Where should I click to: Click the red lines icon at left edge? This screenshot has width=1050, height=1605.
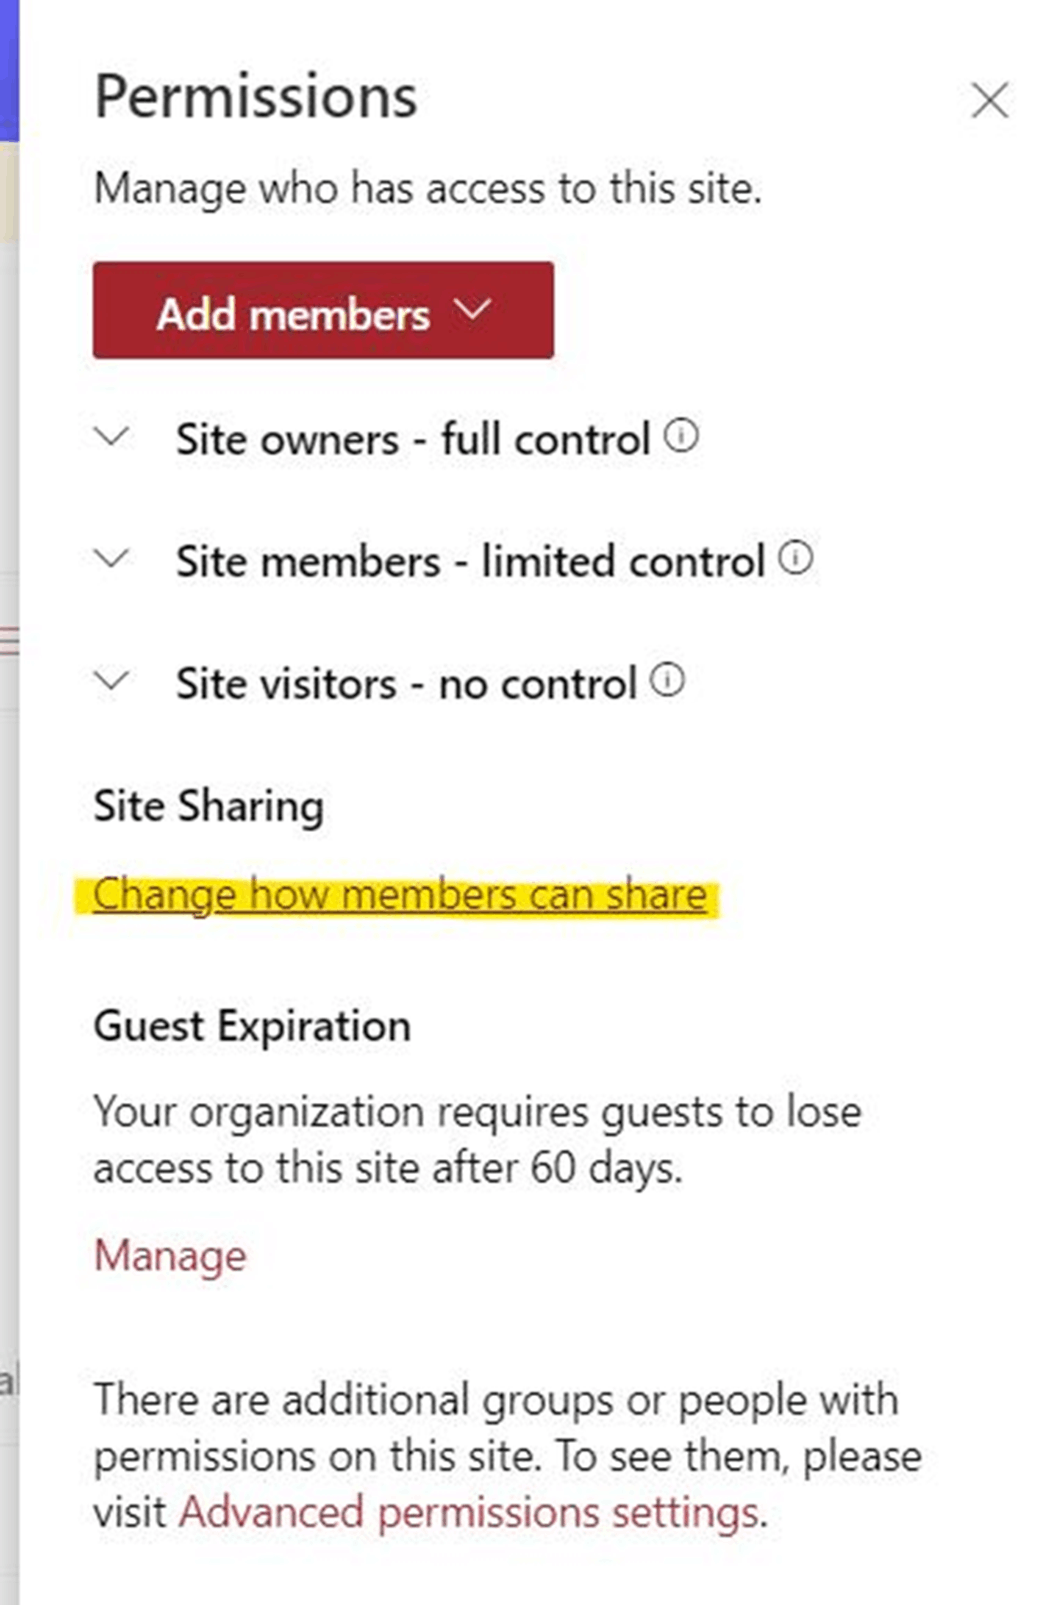9,640
